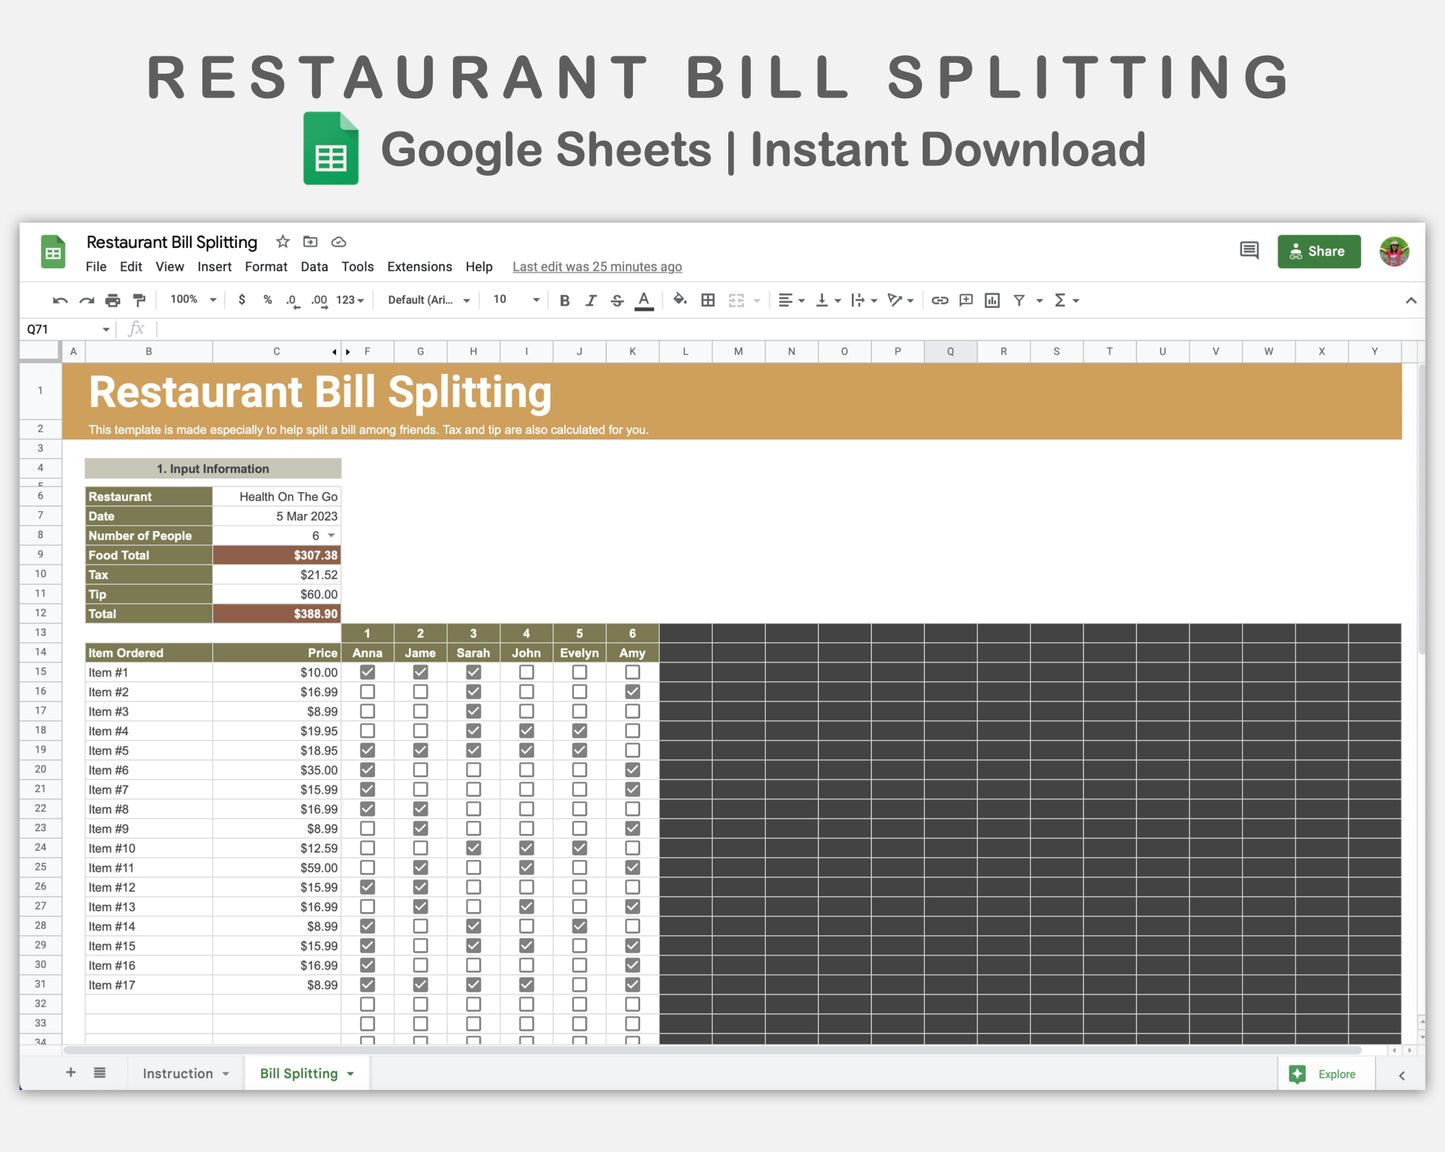Switch to the Instruction tab
This screenshot has width=1445, height=1152.
coord(178,1073)
